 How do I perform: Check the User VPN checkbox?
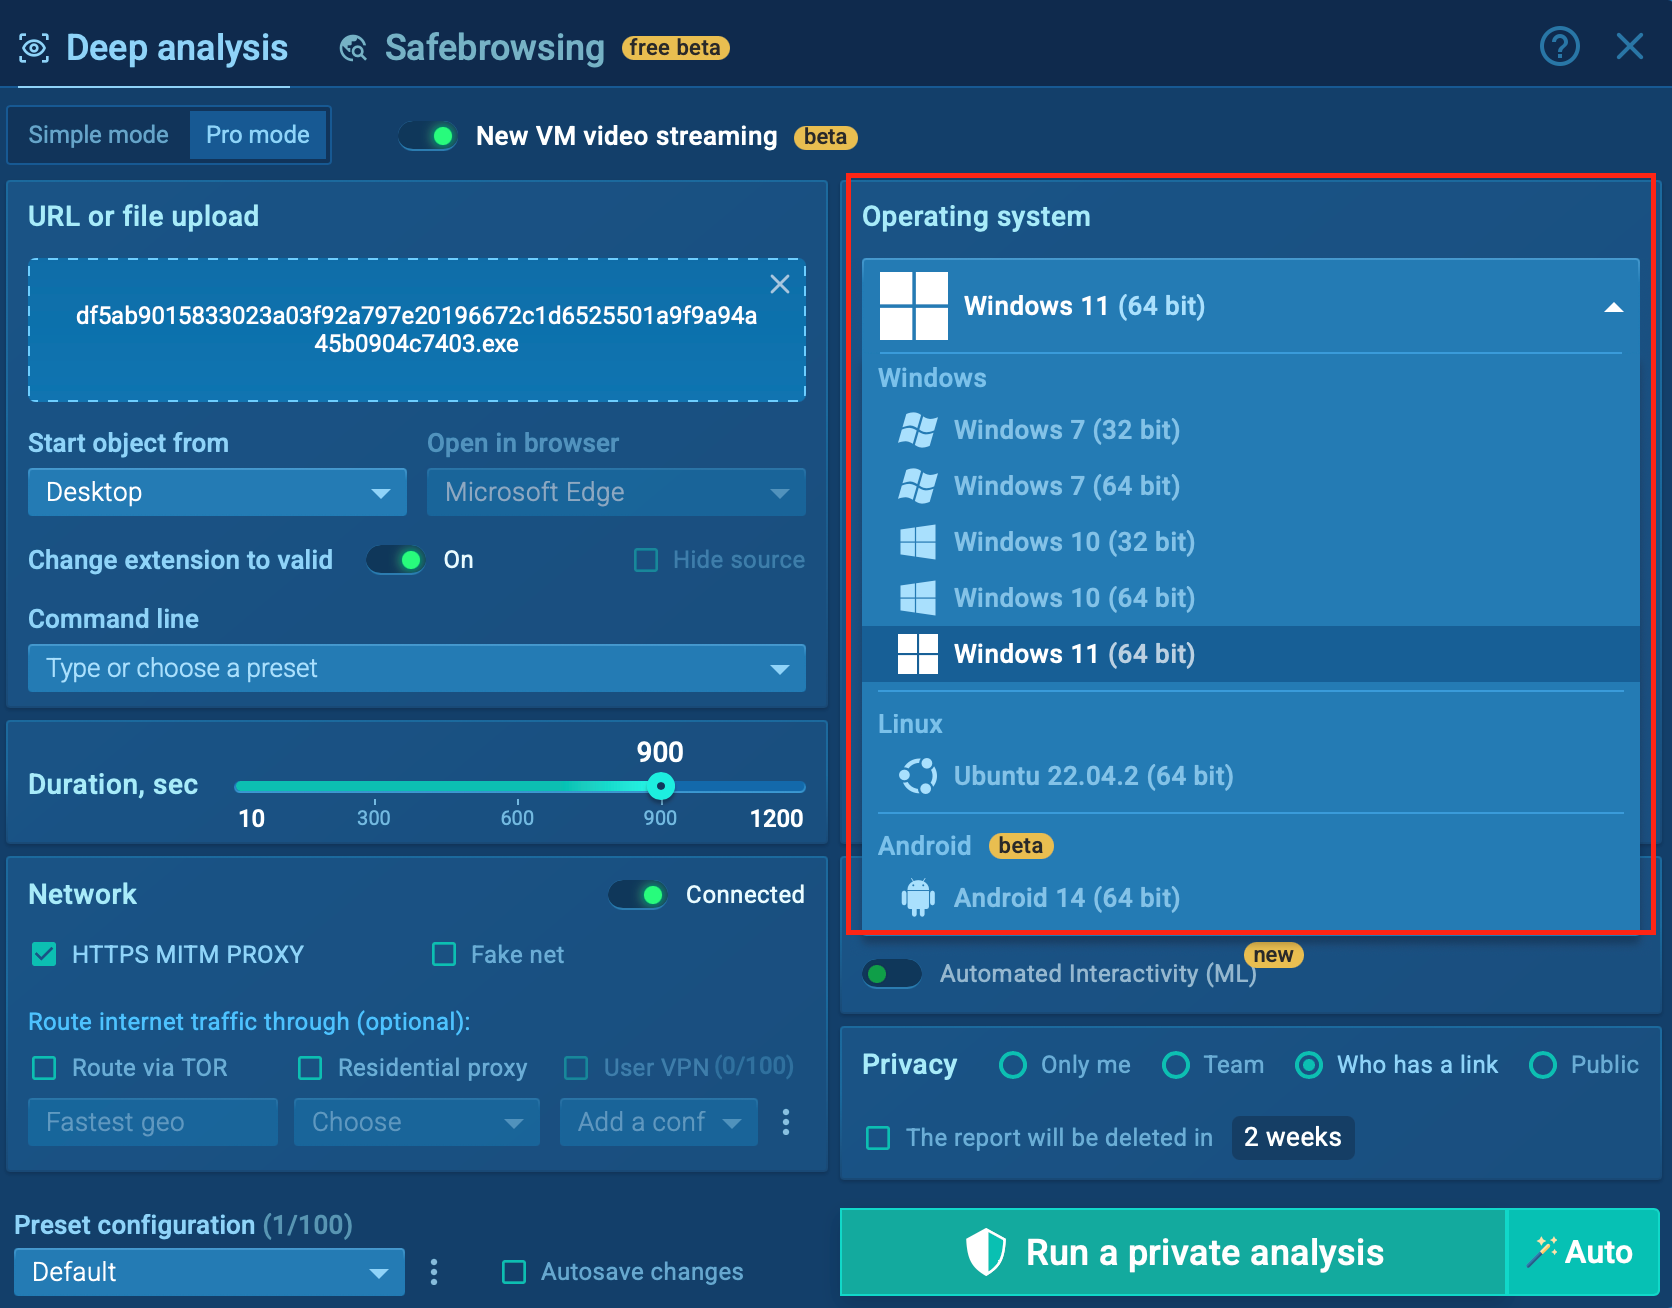point(576,1068)
